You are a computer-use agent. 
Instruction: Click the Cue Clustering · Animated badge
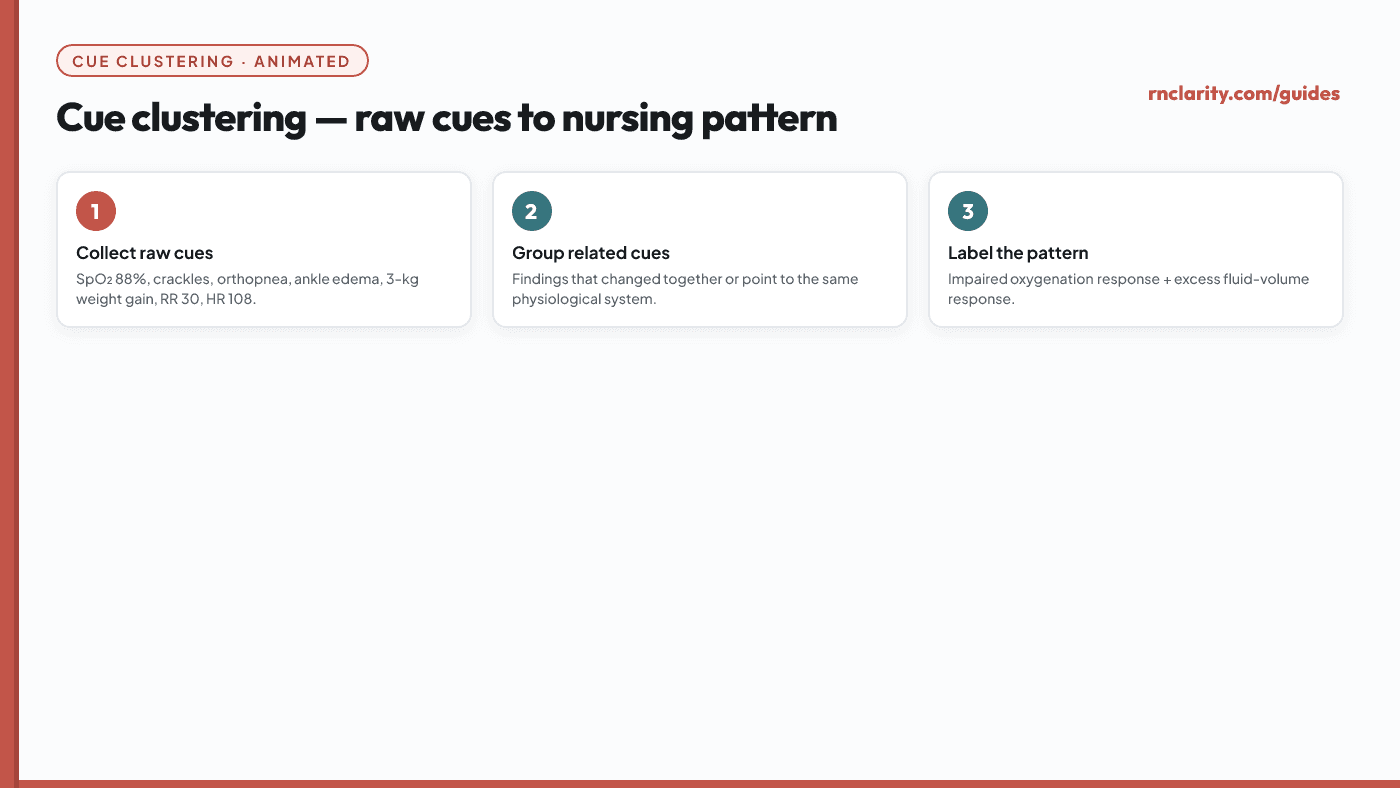click(212, 61)
